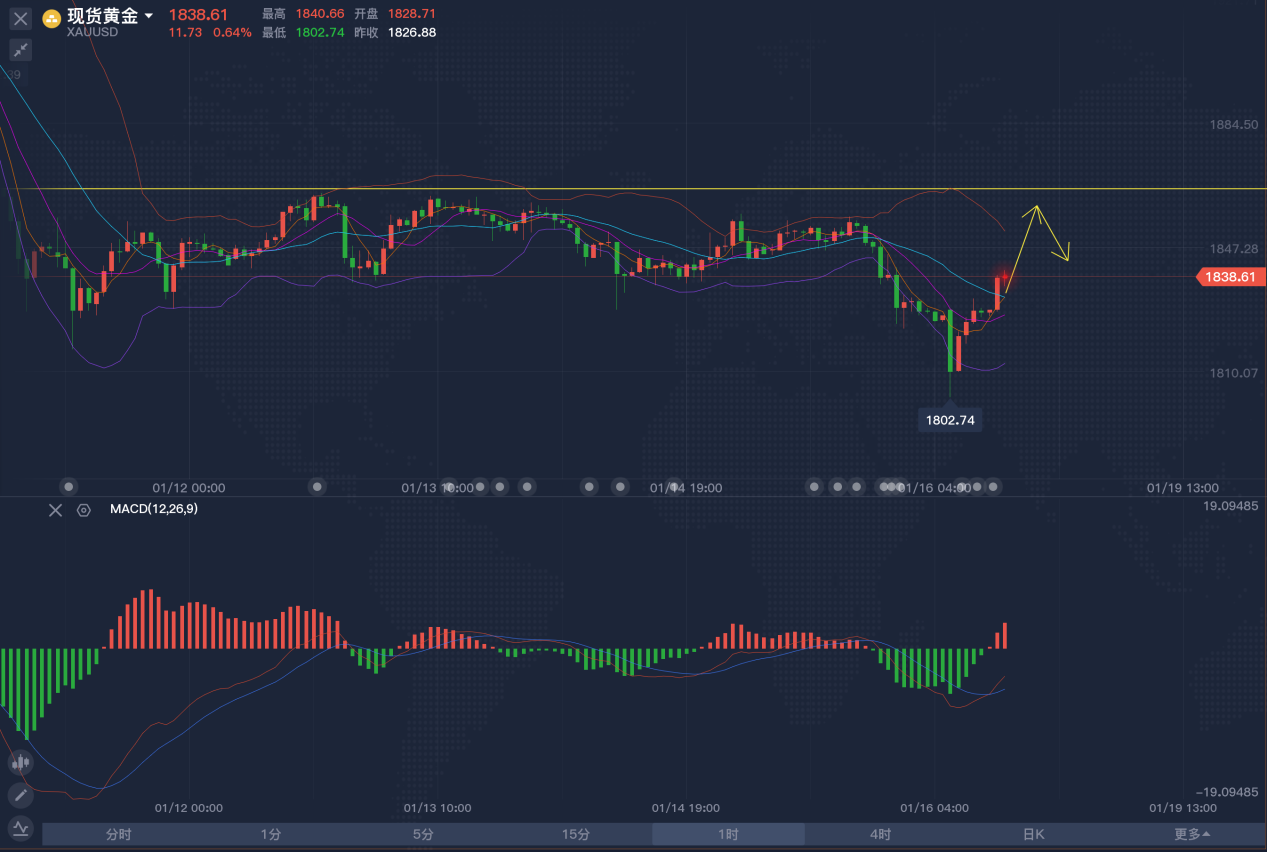Switch to the 分时 timeframe tab
Screen dimensions: 1267x852
point(118,834)
